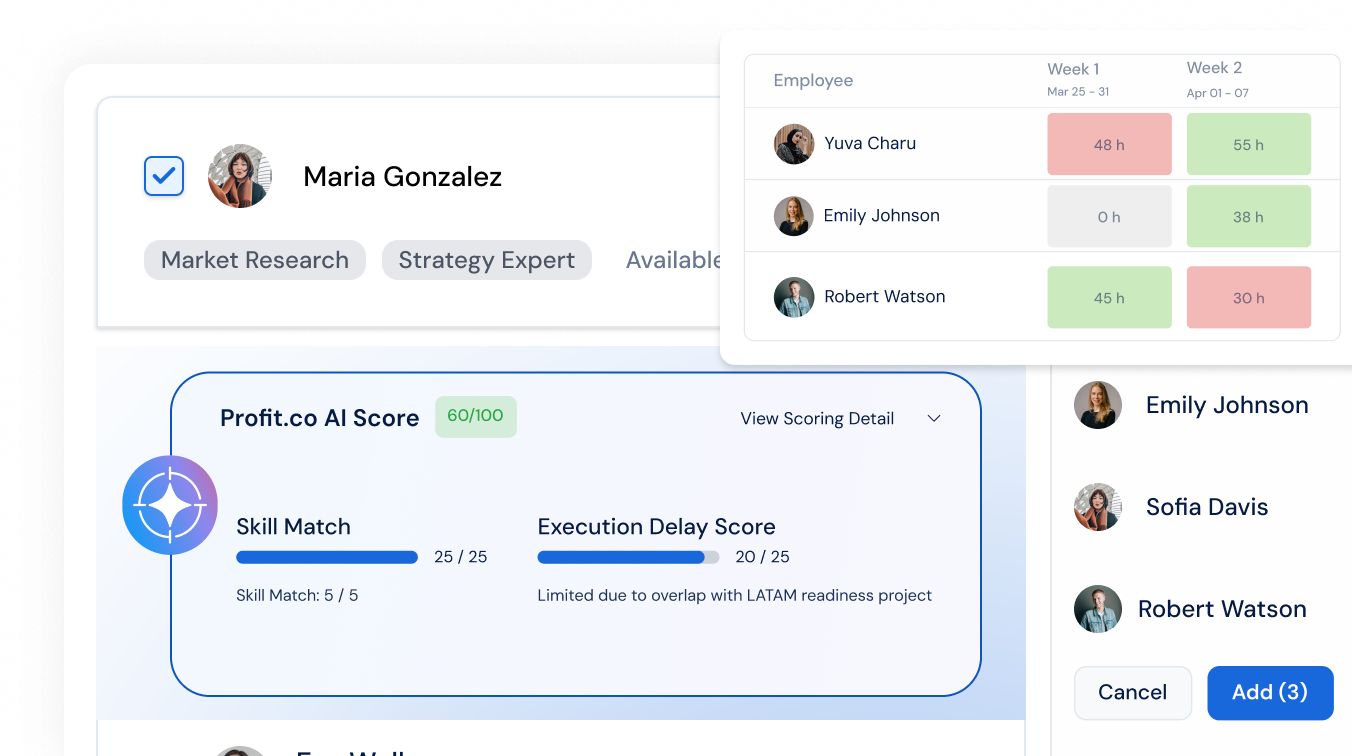Click the 25 / 25 skill match value
The width and height of the screenshot is (1352, 756).
(460, 557)
